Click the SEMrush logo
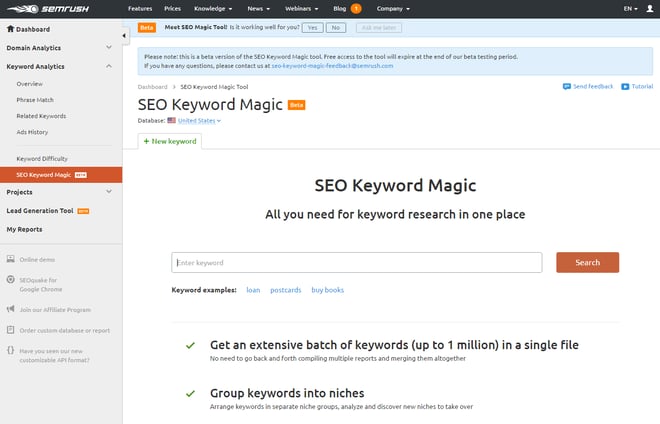This screenshot has width=660, height=424. pos(48,8)
